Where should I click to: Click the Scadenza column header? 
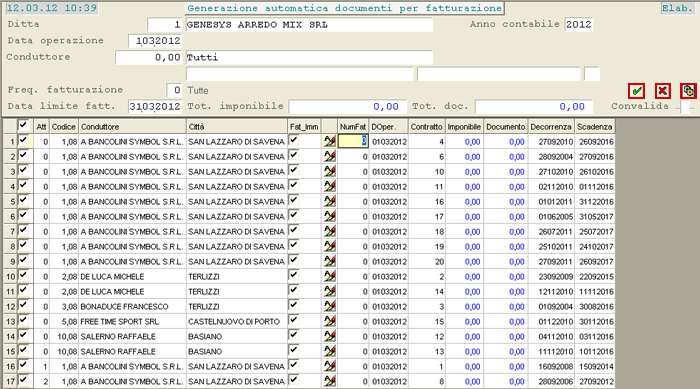tap(595, 127)
